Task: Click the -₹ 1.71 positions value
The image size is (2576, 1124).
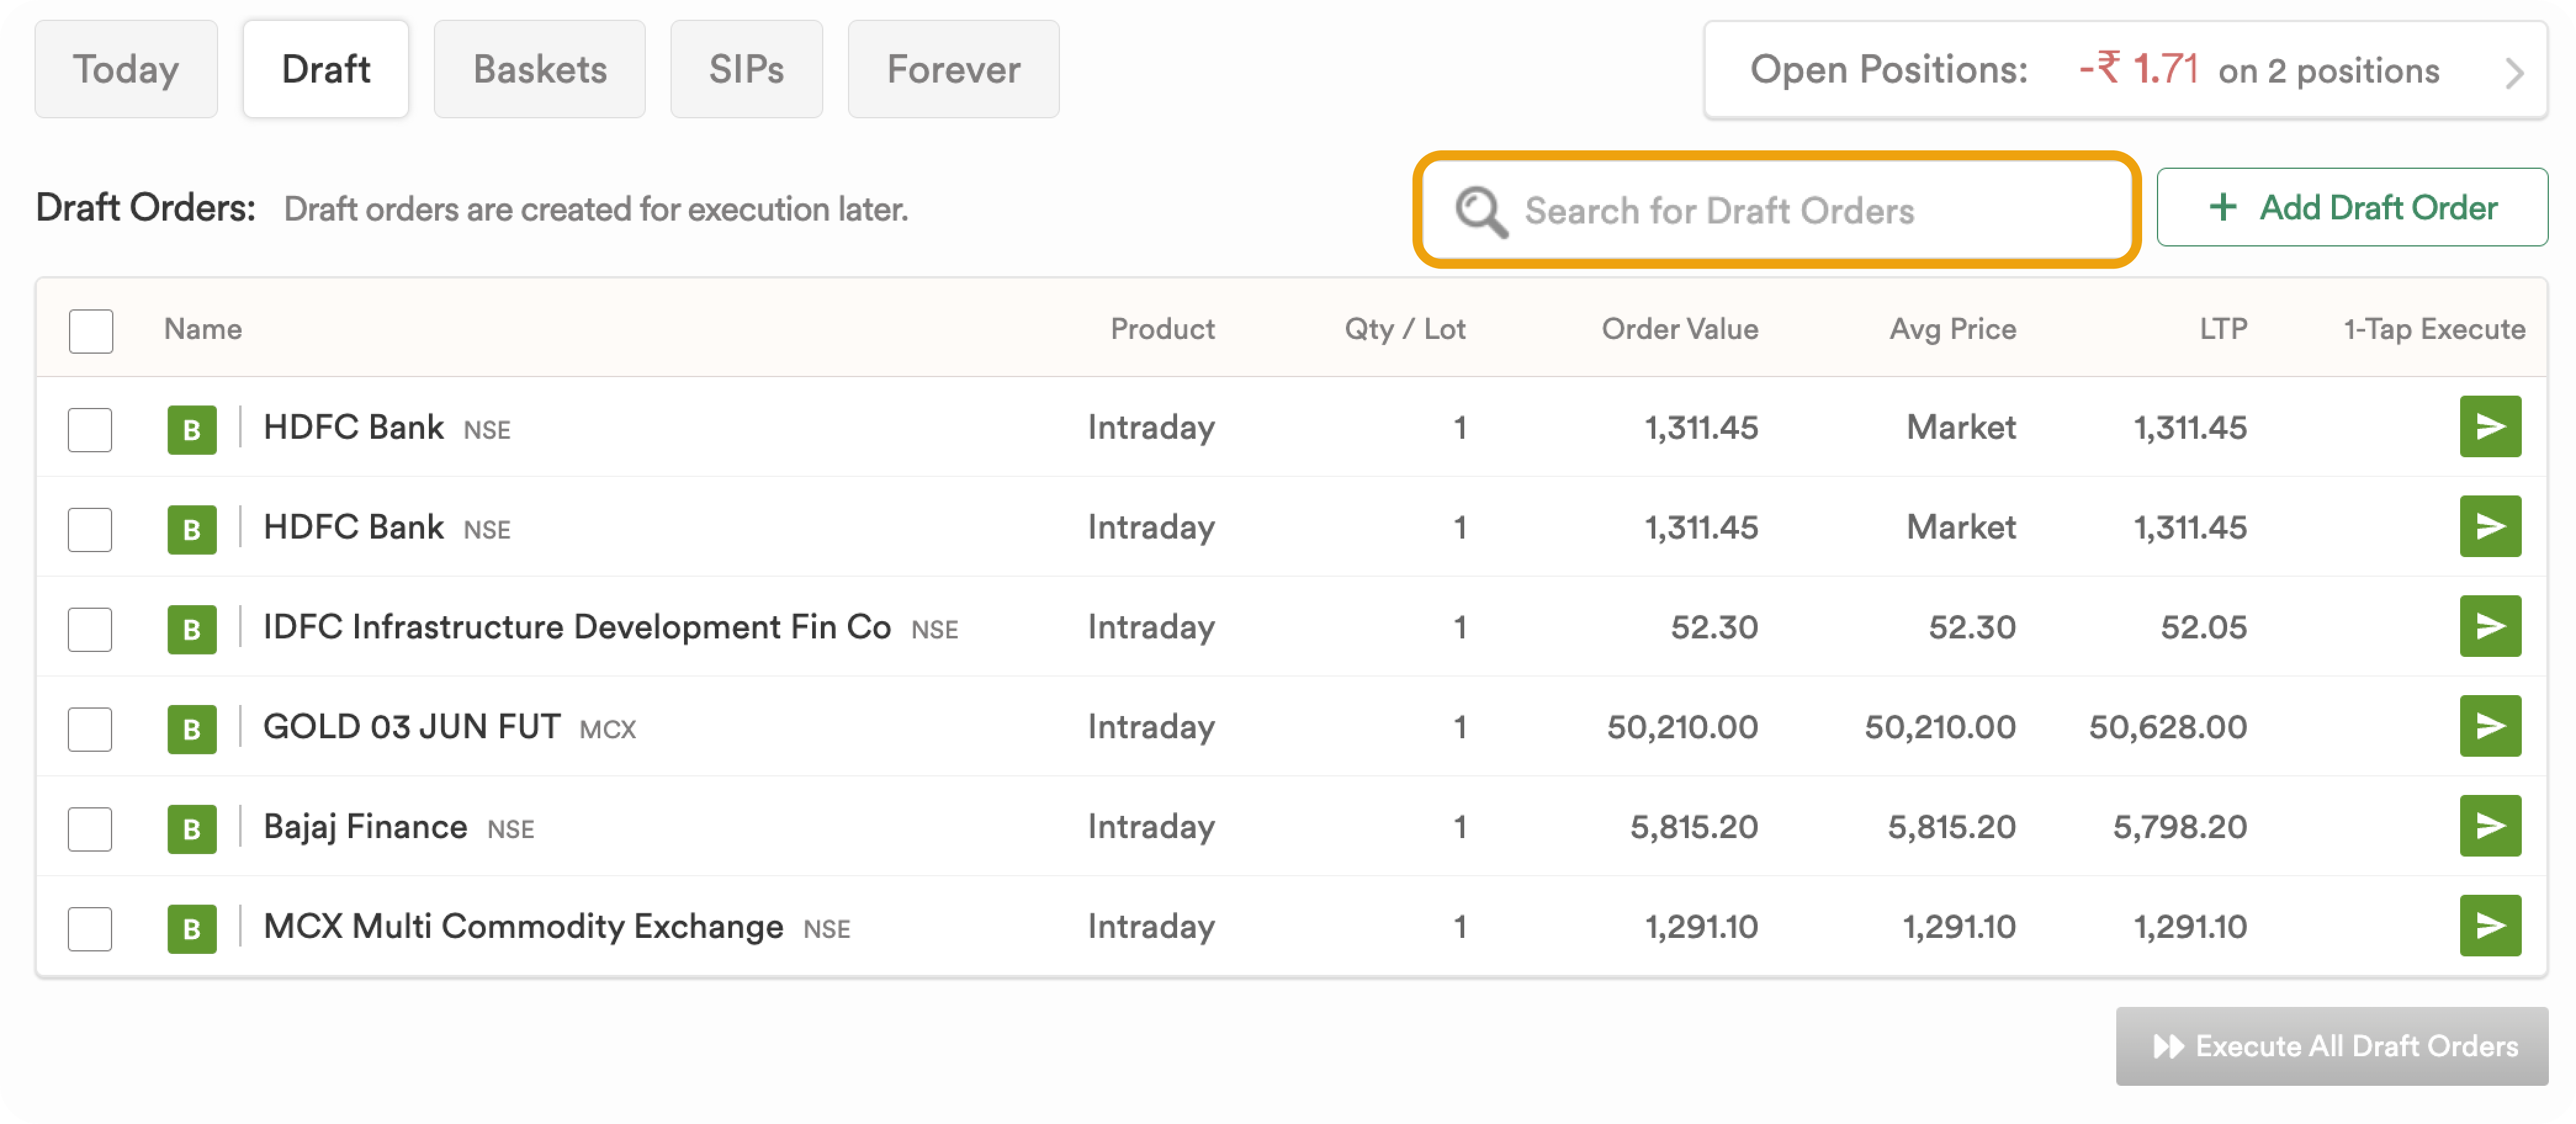Action: (2138, 69)
